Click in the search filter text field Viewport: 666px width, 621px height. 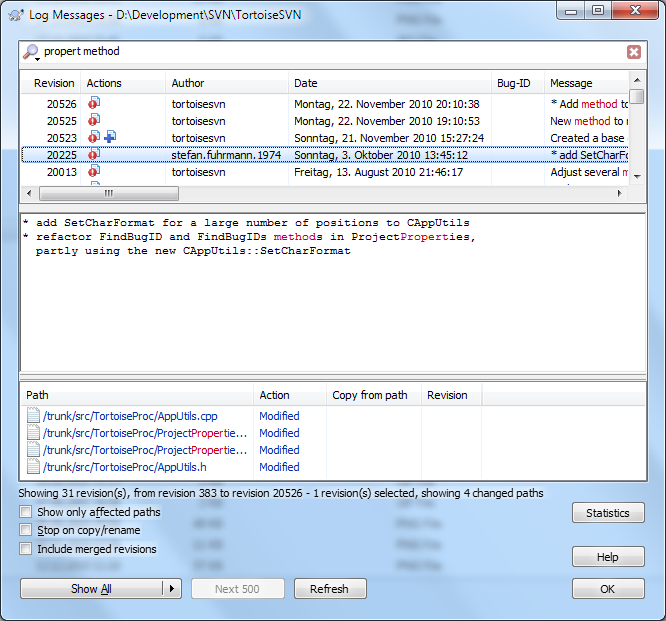330,52
